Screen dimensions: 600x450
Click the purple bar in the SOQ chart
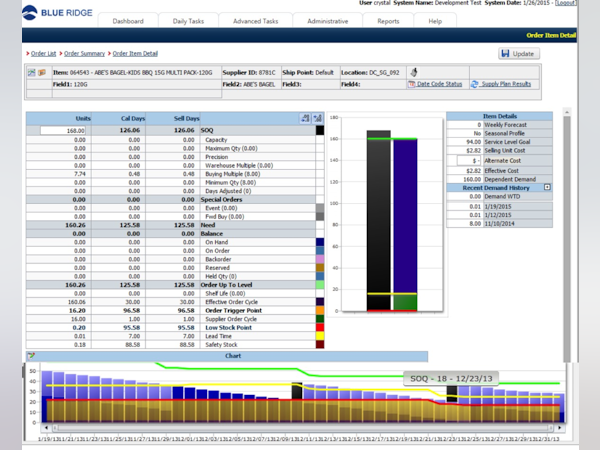(405, 216)
